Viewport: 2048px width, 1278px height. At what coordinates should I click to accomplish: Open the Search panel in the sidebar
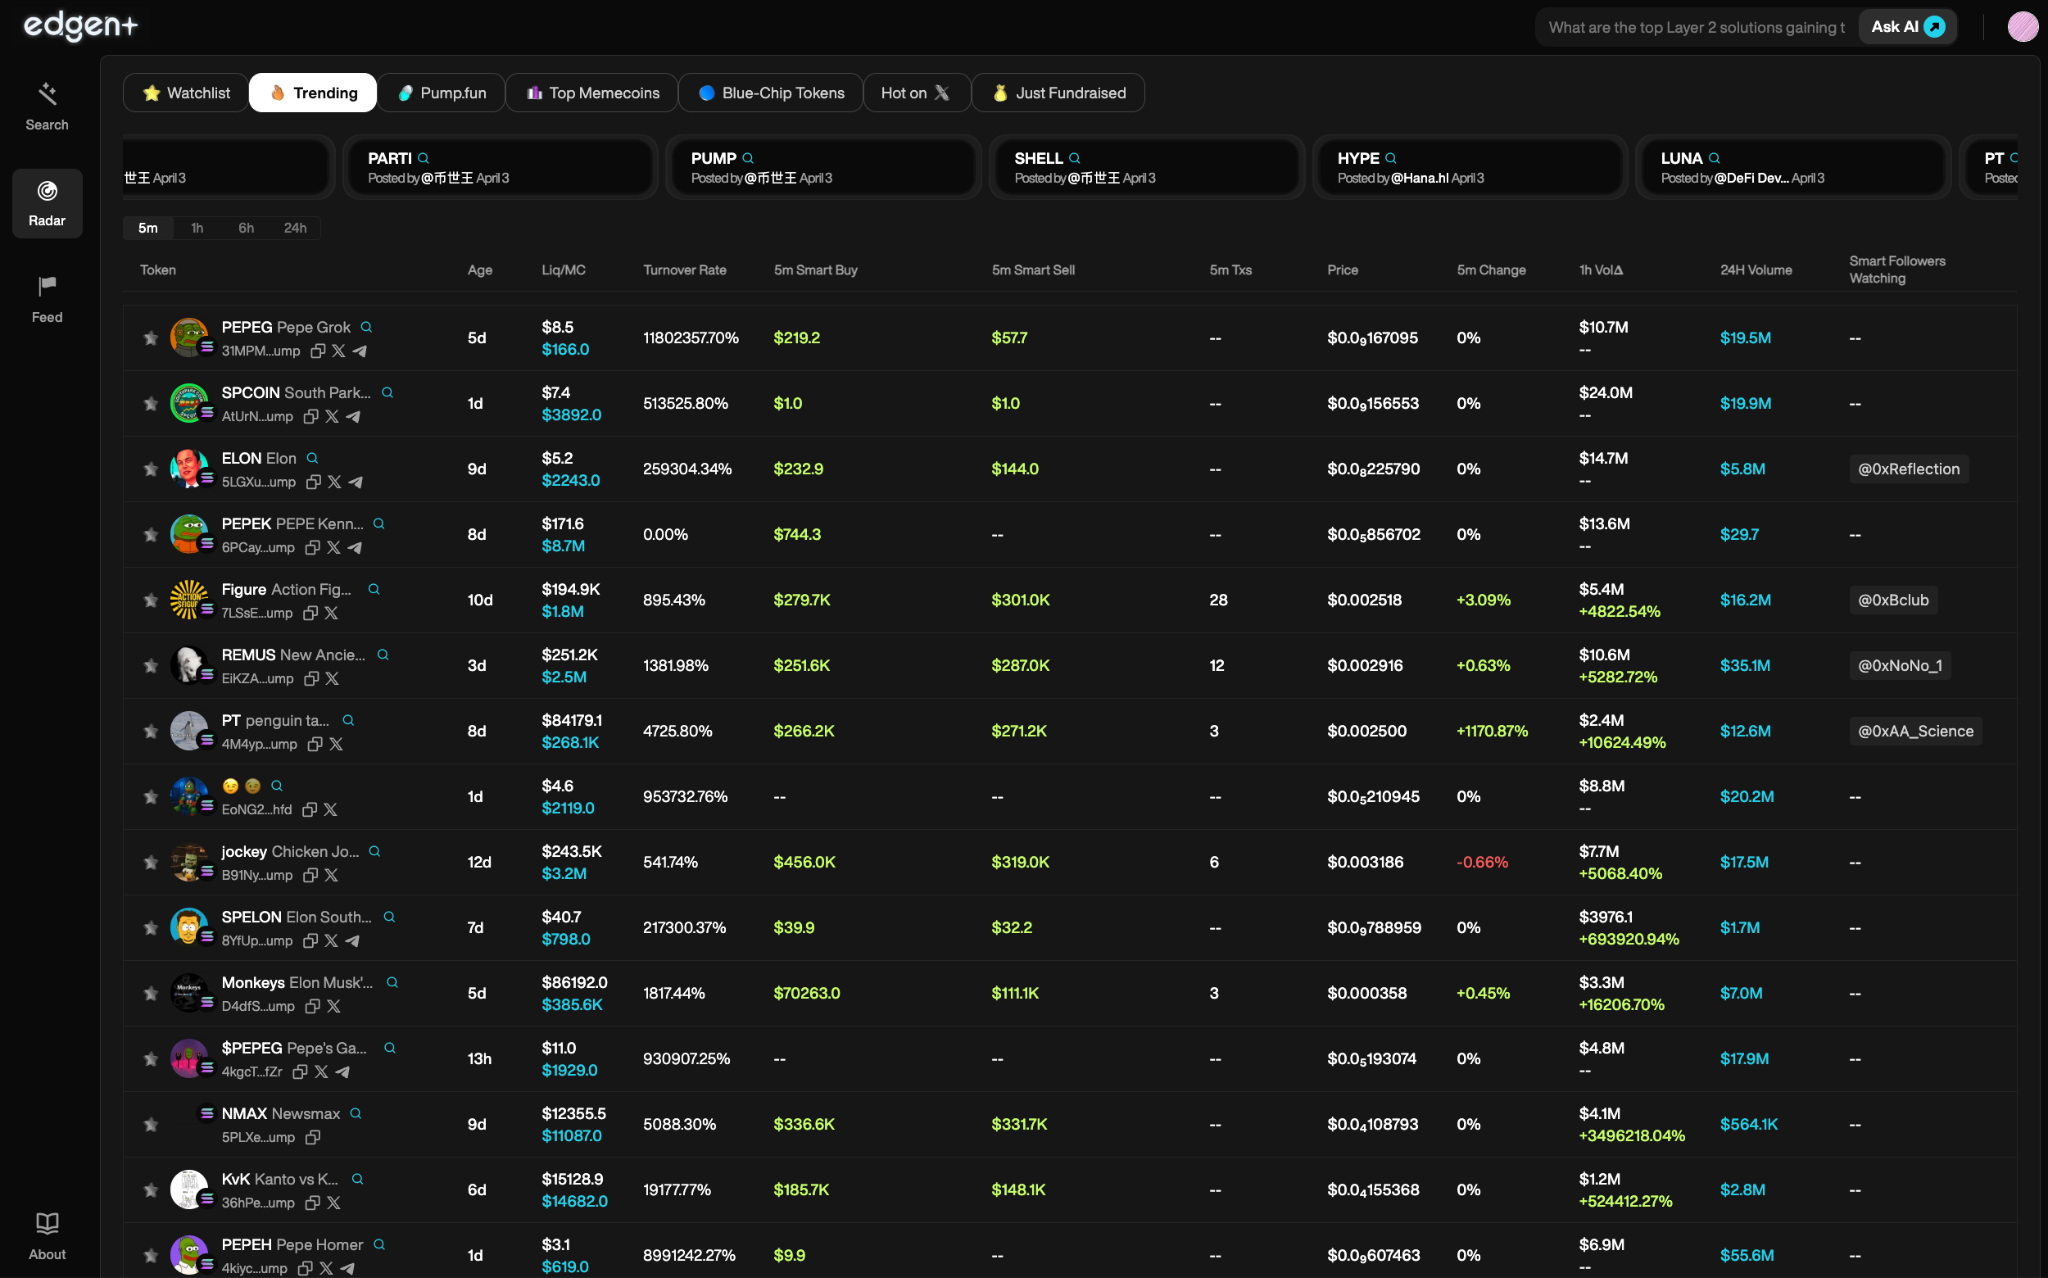tap(46, 105)
